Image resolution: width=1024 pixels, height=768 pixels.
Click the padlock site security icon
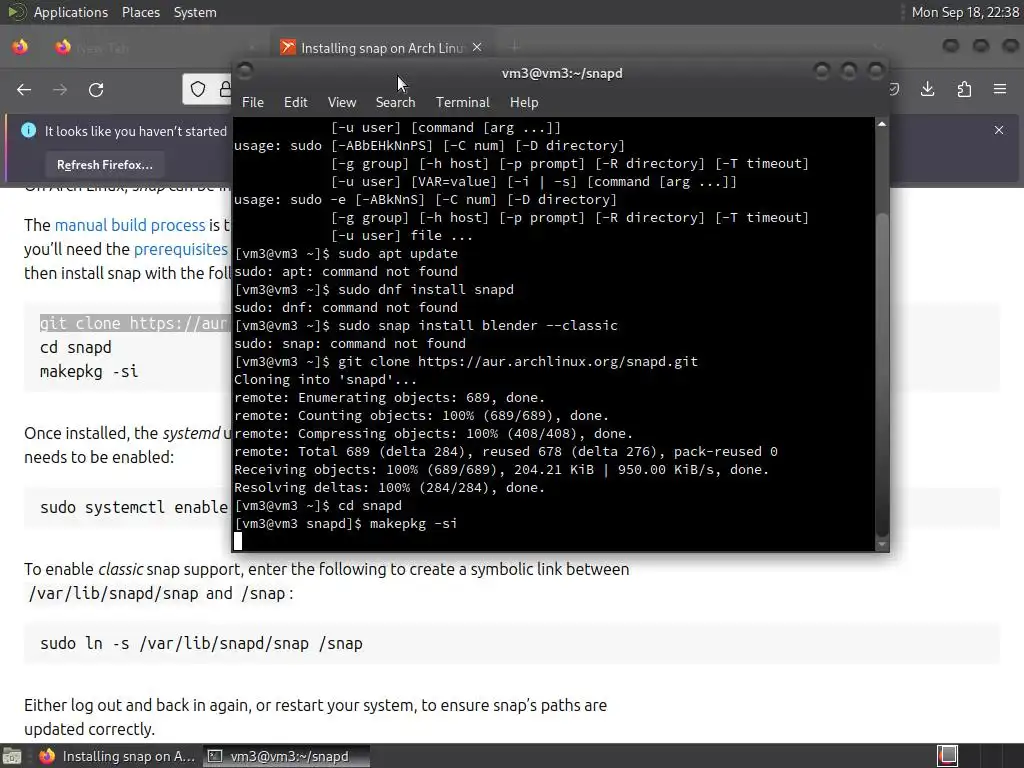pyautogui.click(x=225, y=89)
